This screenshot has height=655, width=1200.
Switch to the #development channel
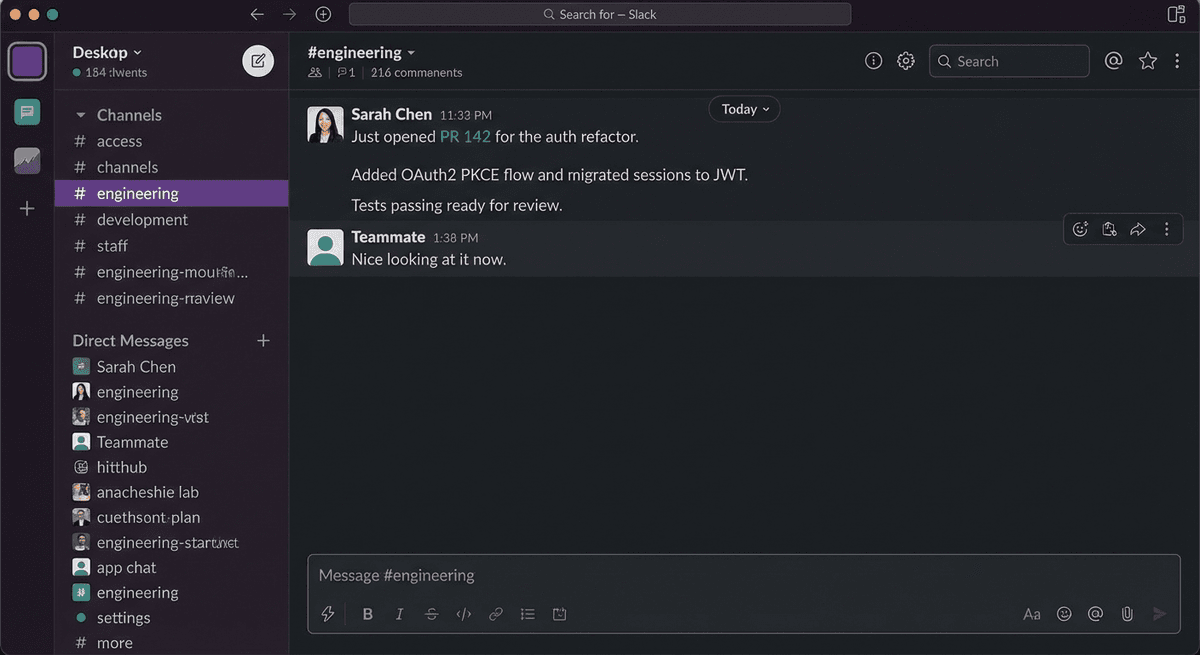141,219
